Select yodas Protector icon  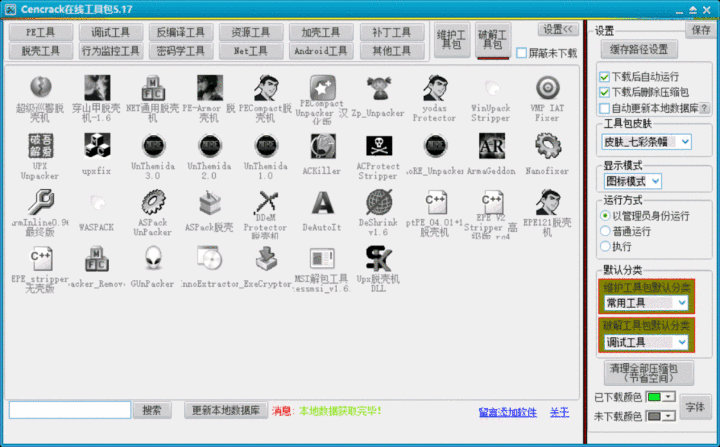tap(435, 87)
